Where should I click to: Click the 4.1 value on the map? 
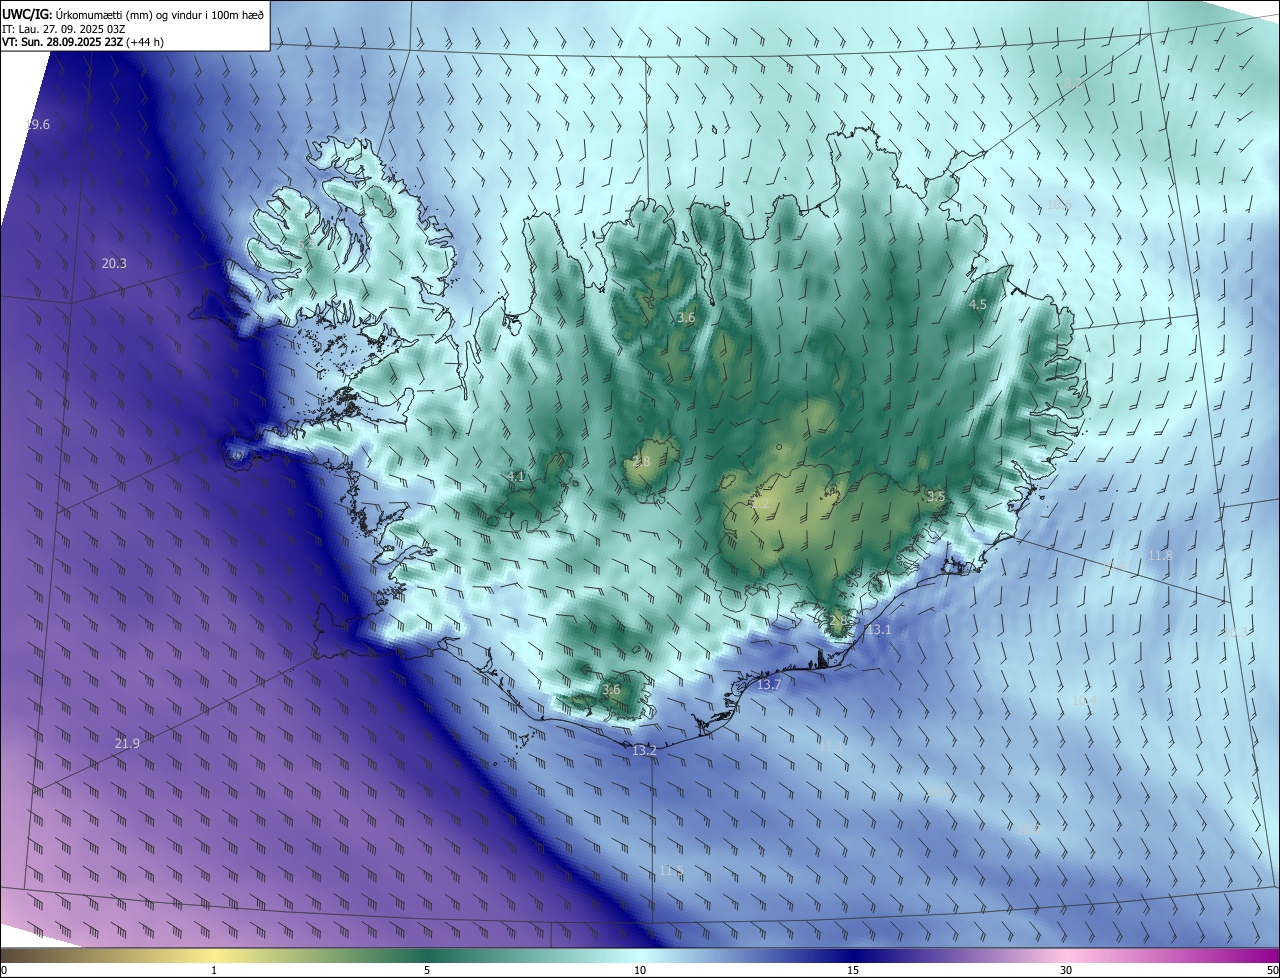tap(516, 476)
